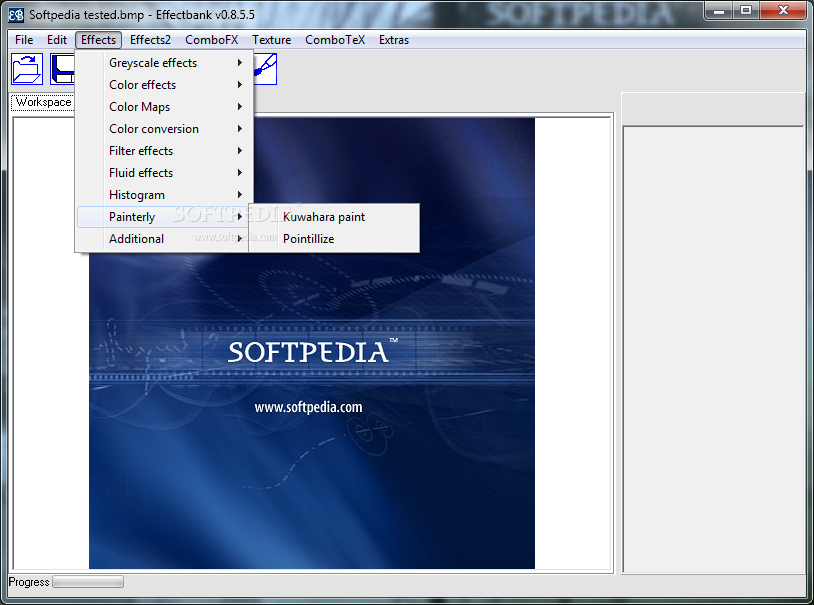Image resolution: width=814 pixels, height=605 pixels.
Task: Close the open Effects menu
Action: pyautogui.click(x=98, y=40)
